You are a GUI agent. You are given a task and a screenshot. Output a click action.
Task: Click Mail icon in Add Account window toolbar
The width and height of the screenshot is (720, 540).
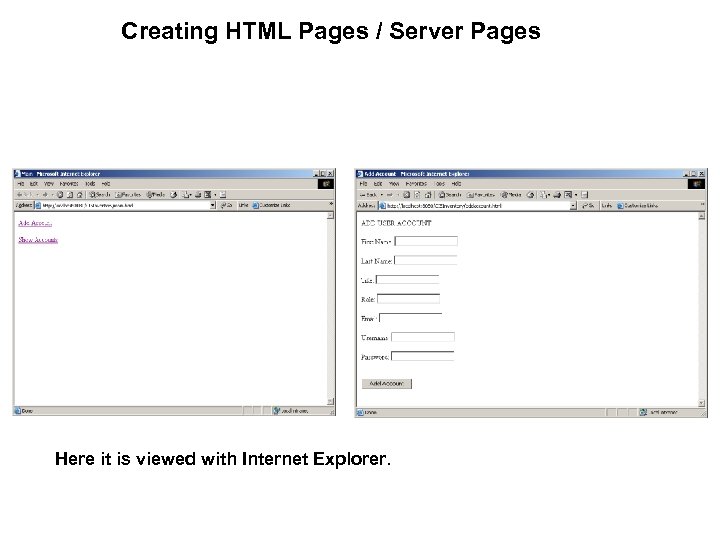(543, 195)
